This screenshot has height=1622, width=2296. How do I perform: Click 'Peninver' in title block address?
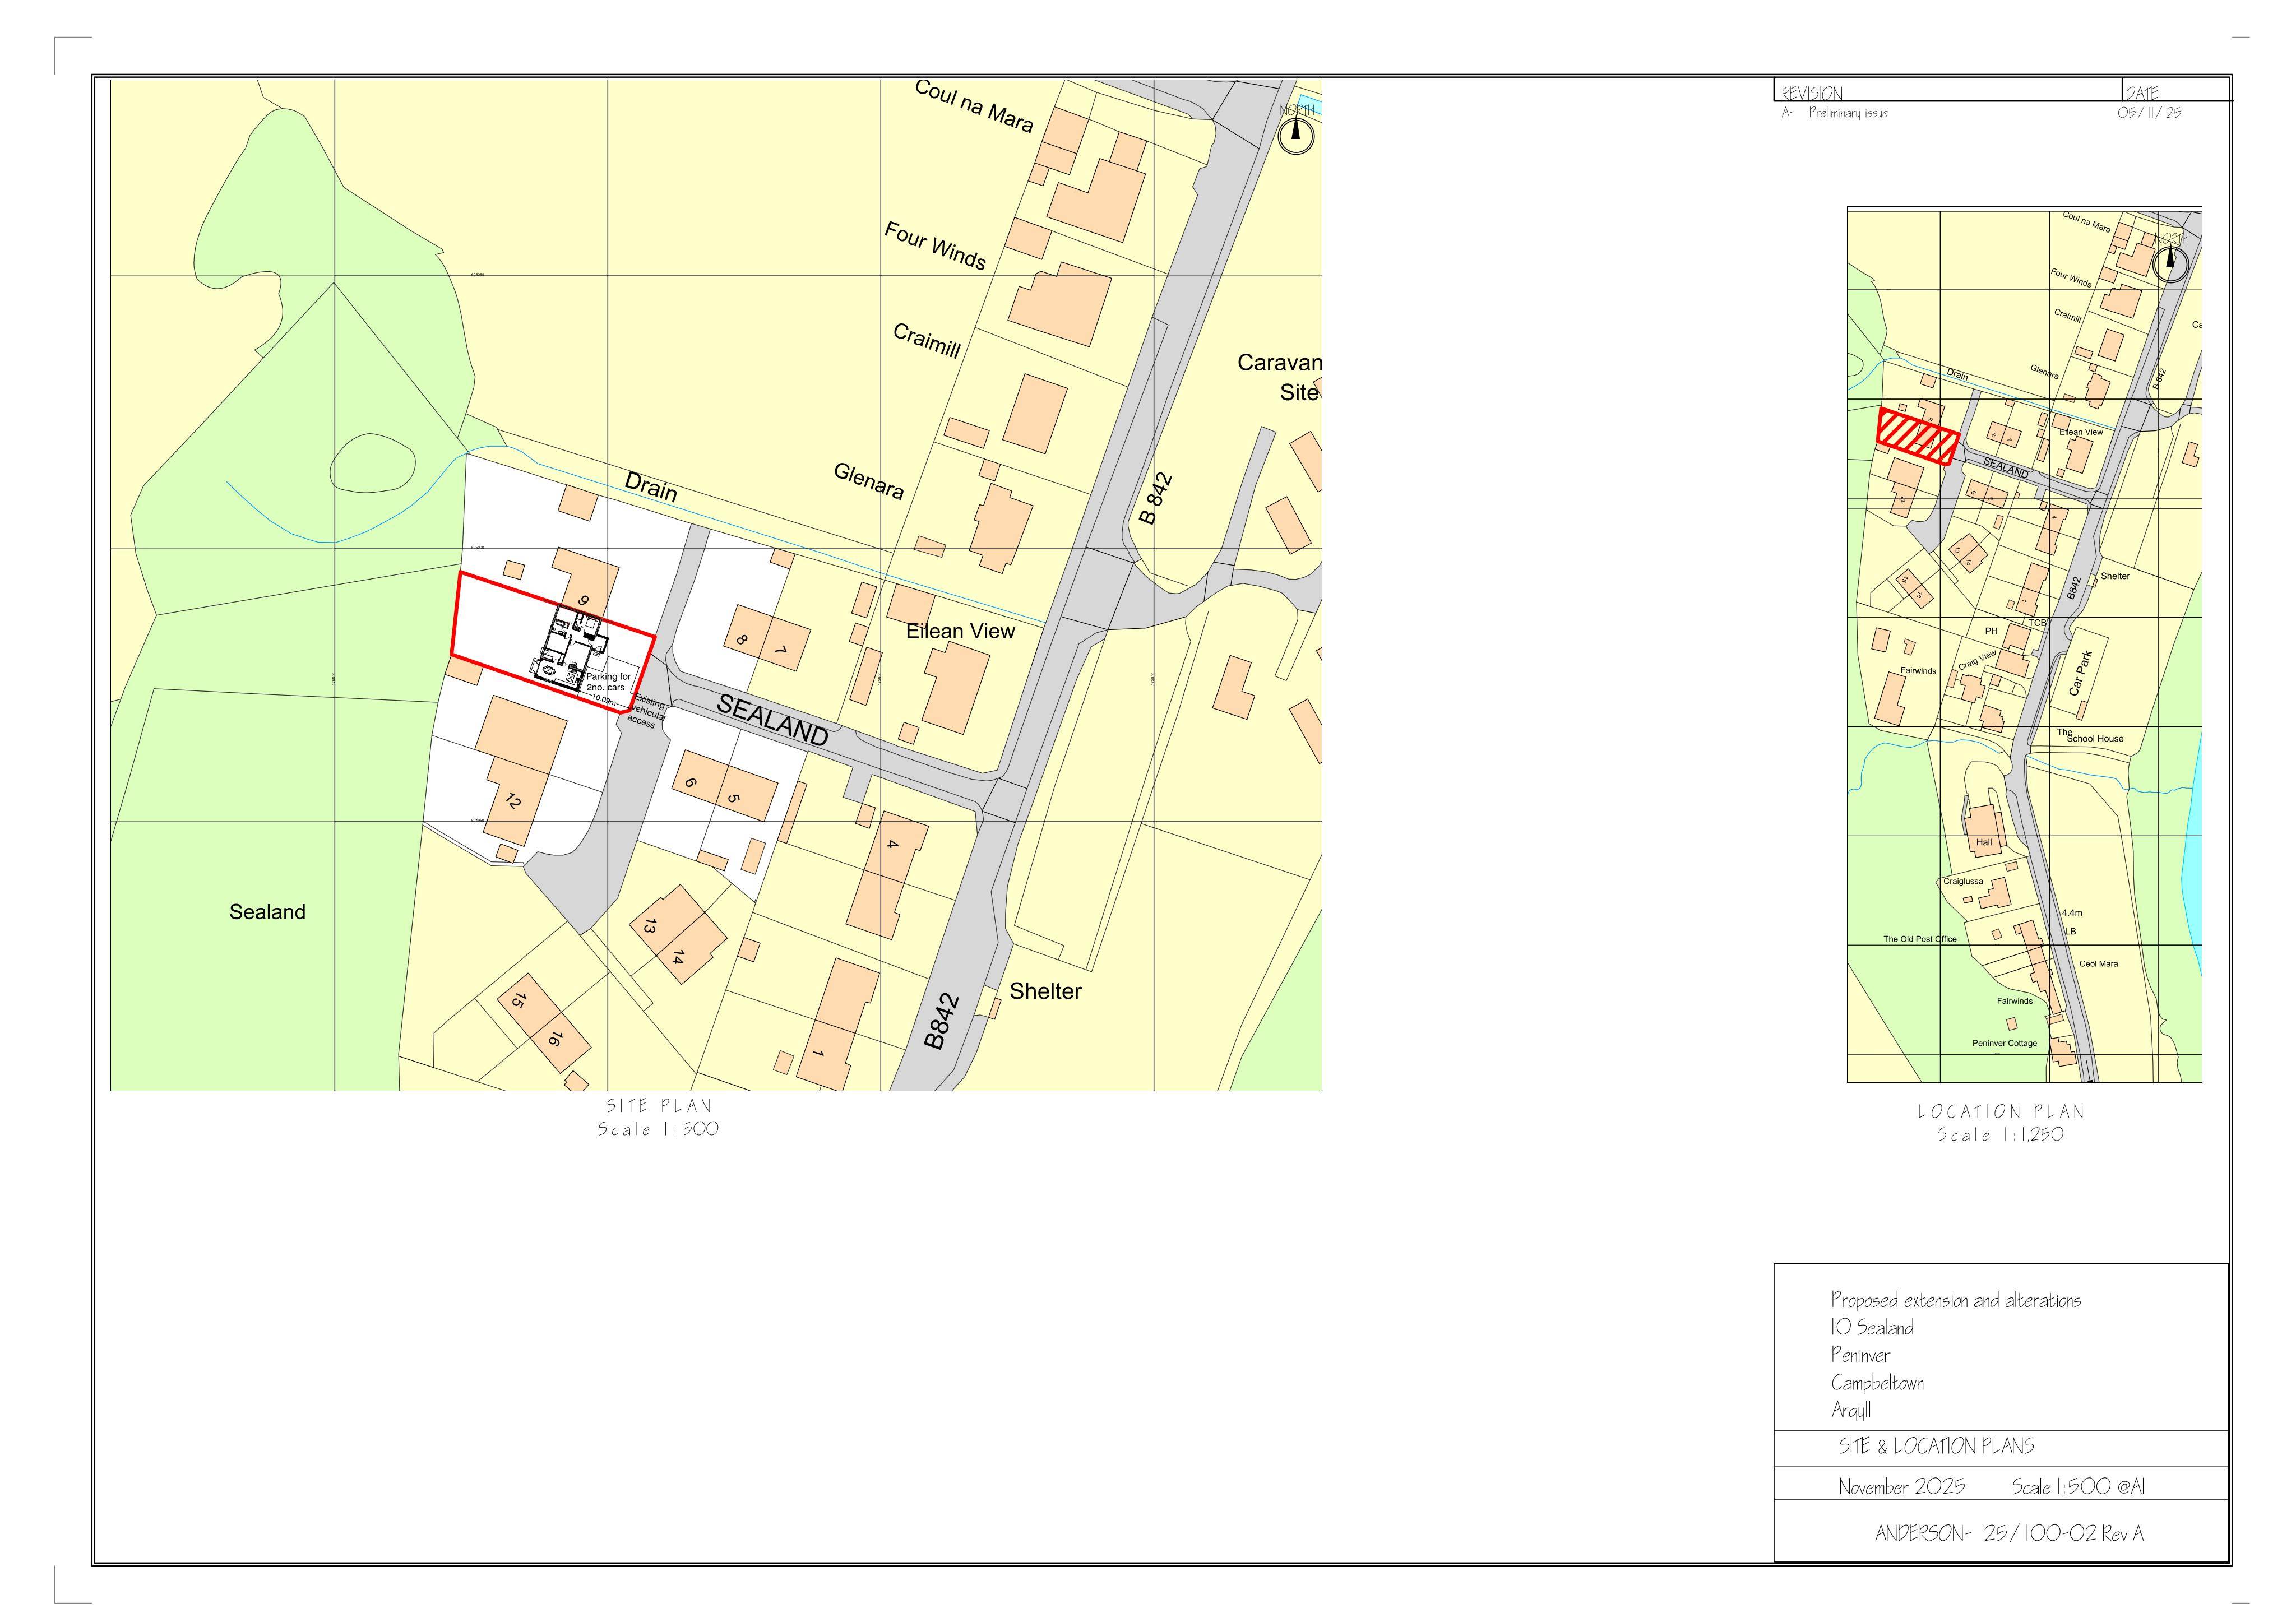[1860, 1355]
